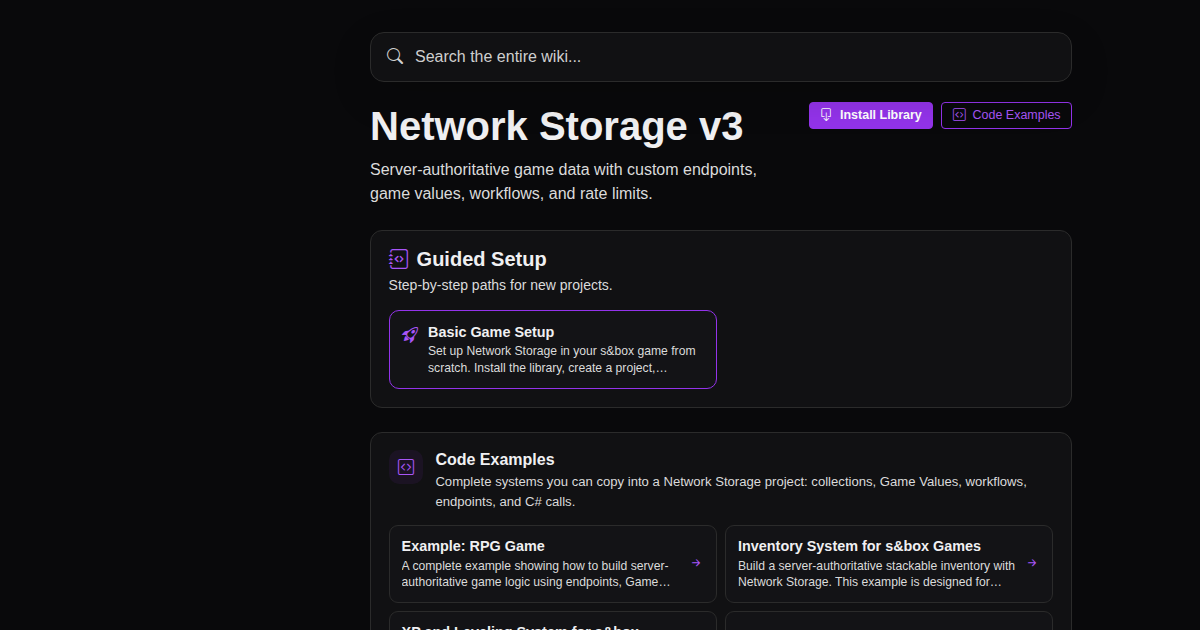The height and width of the screenshot is (630, 1200).
Task: Click the Guided Setup heading icon
Action: tap(398, 259)
